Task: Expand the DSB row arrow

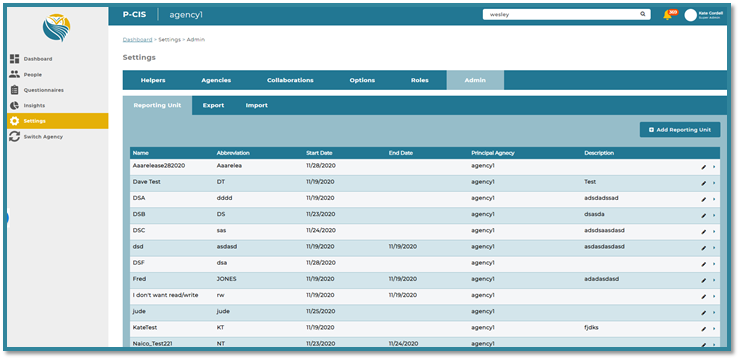Action: pos(714,216)
